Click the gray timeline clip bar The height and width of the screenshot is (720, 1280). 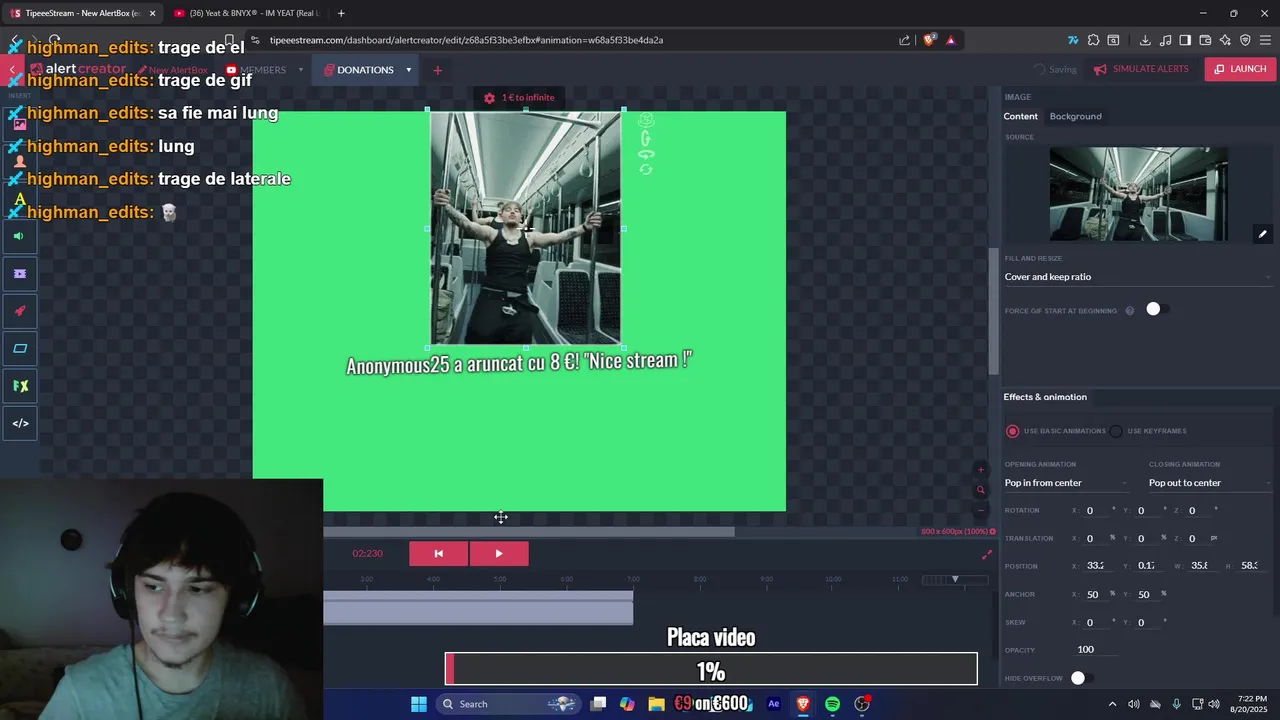478,607
